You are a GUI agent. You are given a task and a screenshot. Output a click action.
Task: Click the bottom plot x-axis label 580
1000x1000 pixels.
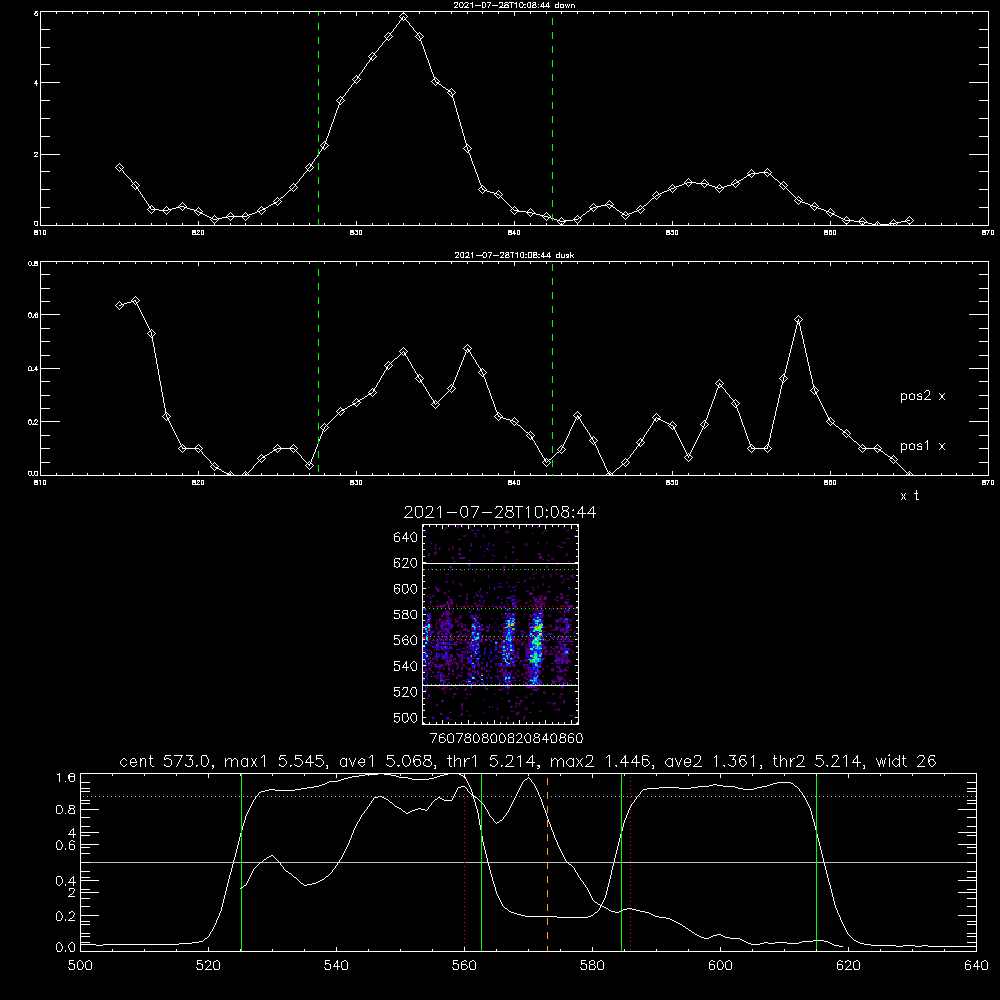[592, 966]
